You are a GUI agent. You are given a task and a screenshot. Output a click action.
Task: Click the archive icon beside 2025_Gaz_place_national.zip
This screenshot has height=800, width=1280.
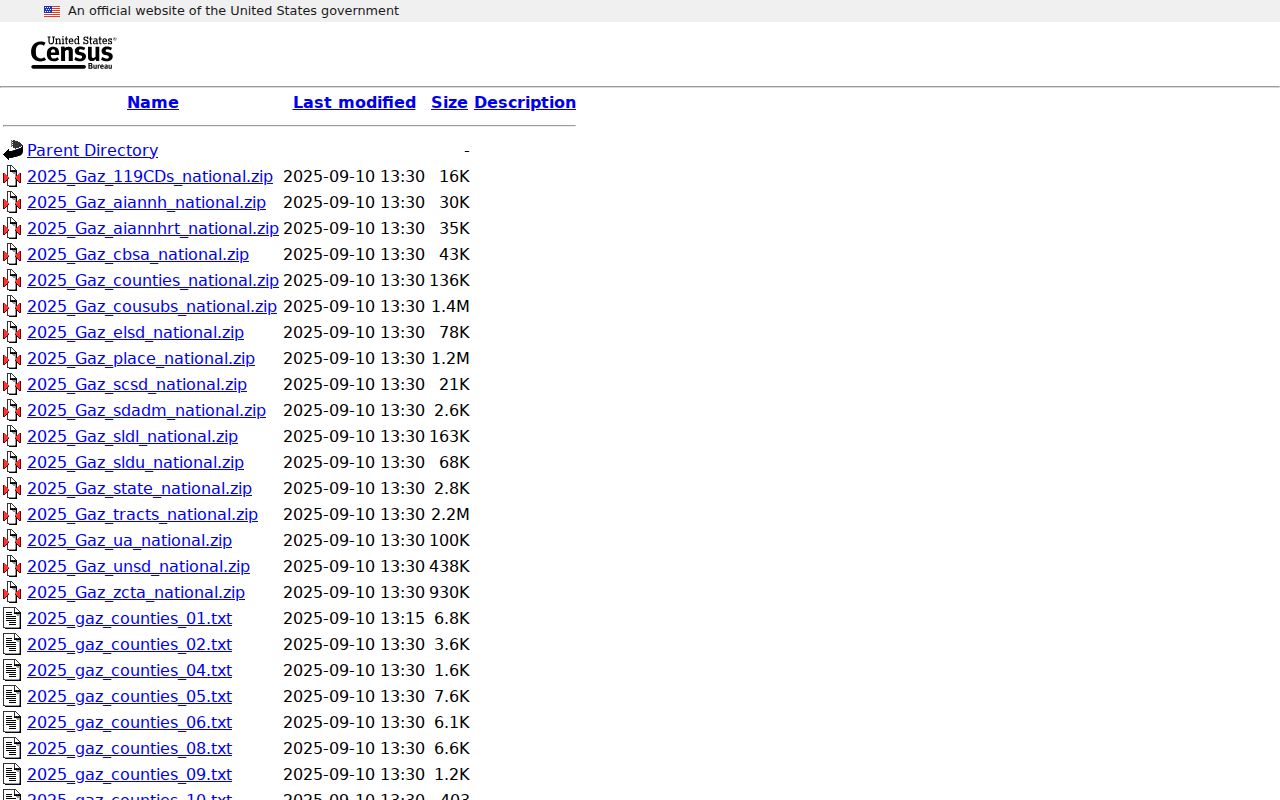[13, 358]
